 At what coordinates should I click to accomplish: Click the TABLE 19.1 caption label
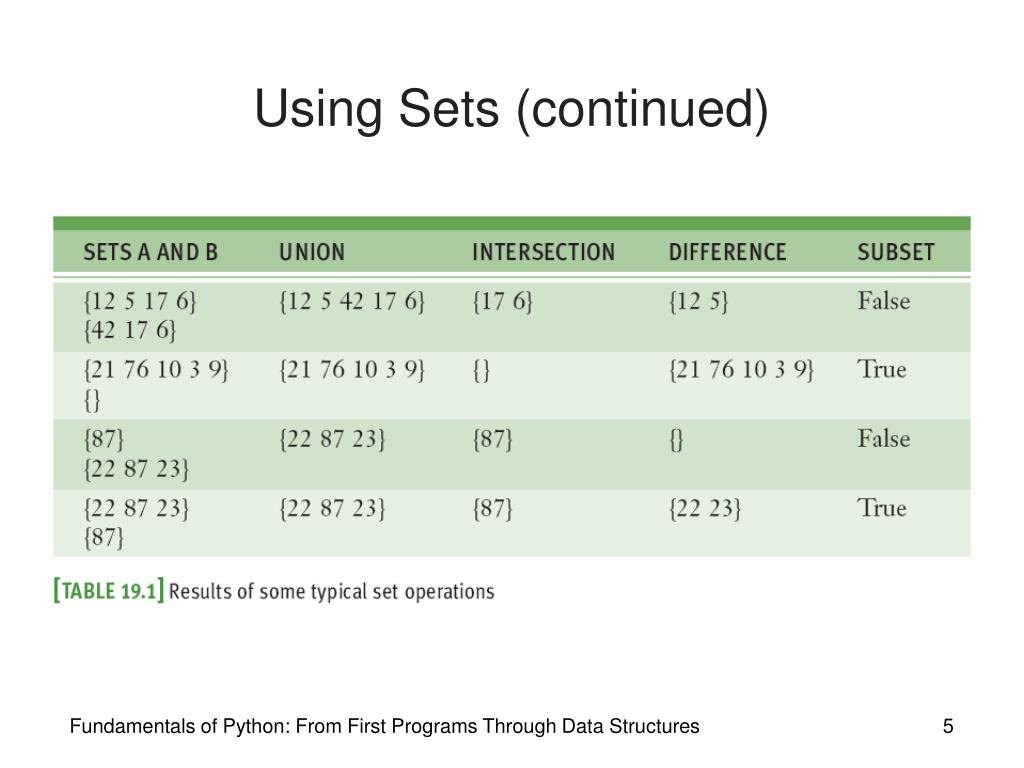tap(108, 591)
